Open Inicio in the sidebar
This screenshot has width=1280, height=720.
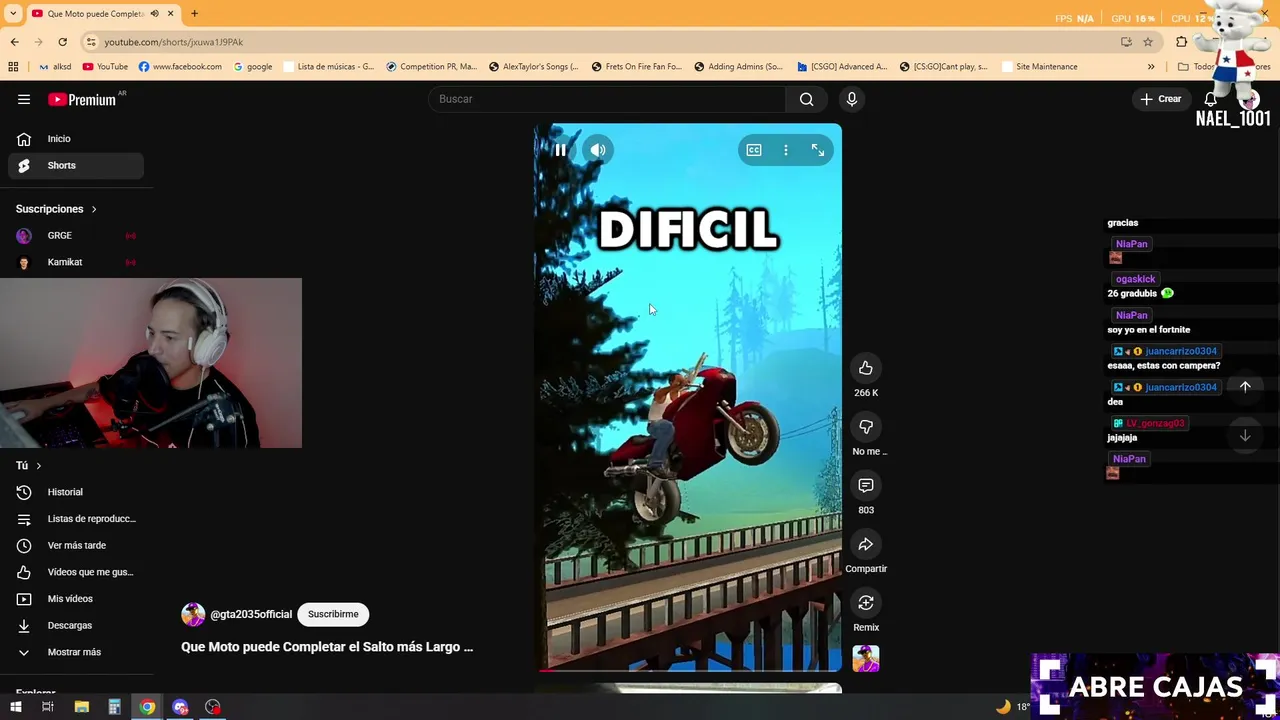[76, 139]
